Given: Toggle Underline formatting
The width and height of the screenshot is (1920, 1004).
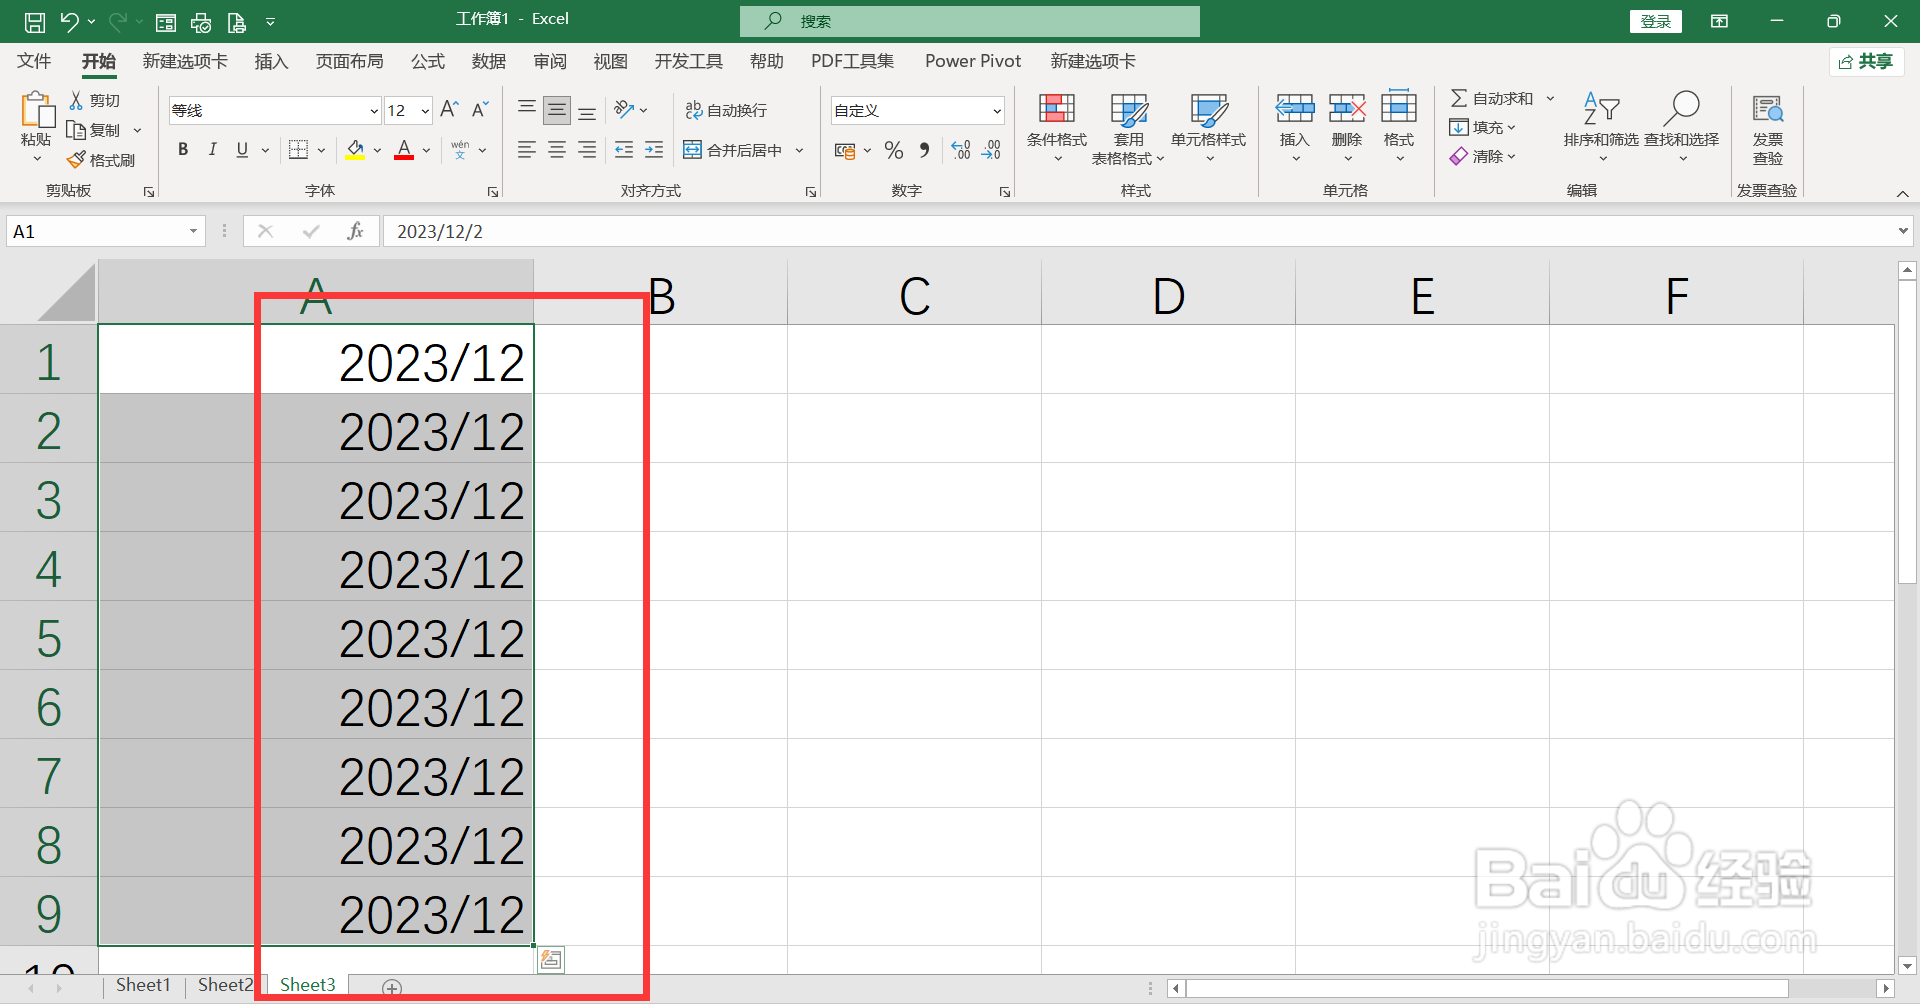Looking at the screenshot, I should pos(242,150).
